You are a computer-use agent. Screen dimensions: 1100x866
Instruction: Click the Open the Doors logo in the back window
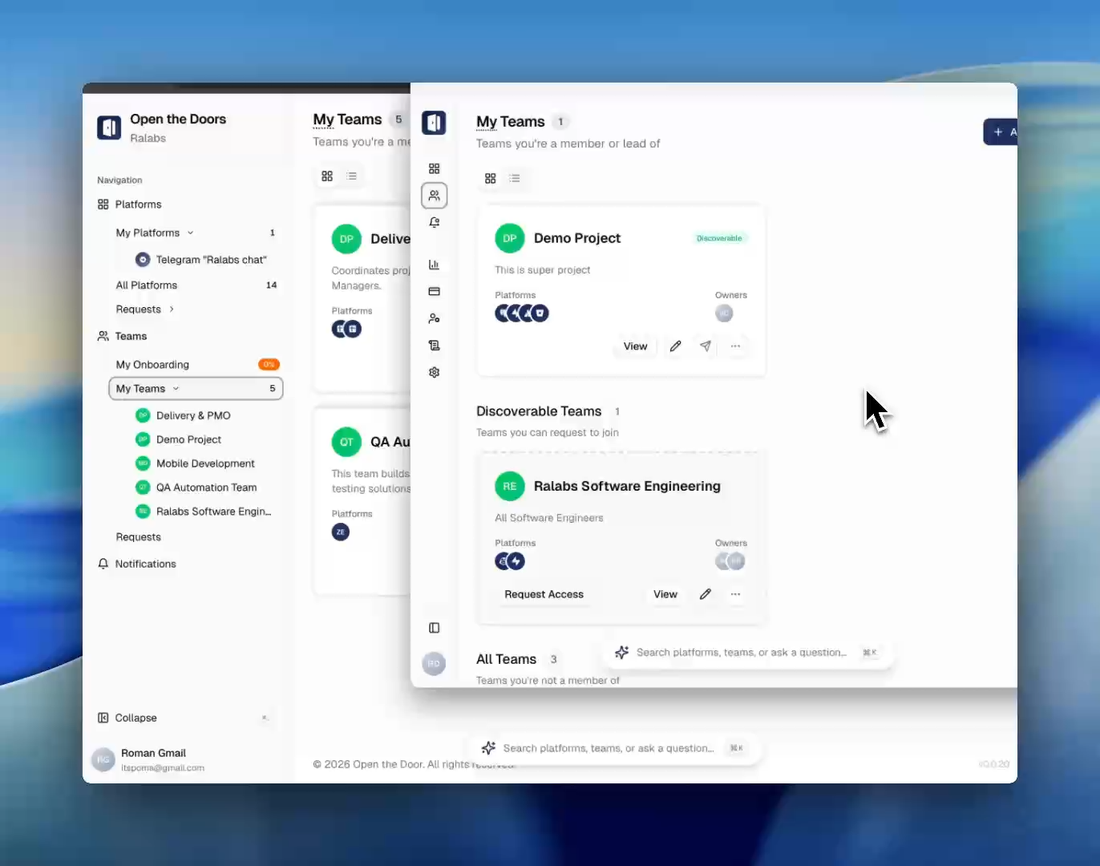tap(109, 128)
